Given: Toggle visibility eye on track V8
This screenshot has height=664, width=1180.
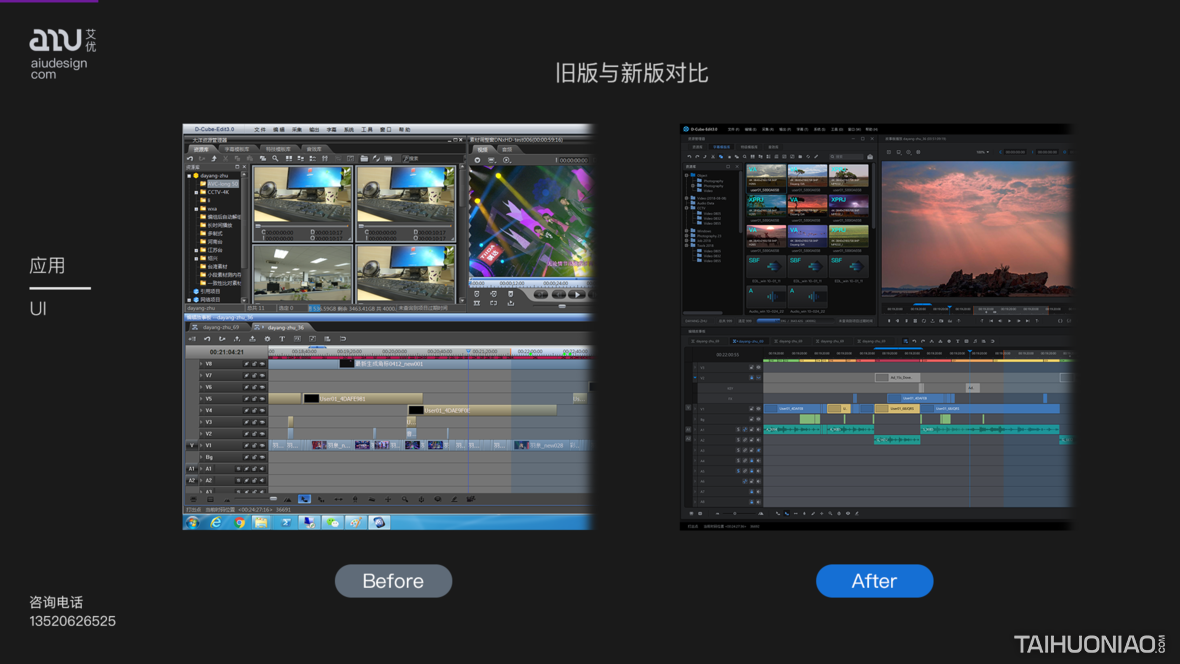Looking at the screenshot, I should point(262,364).
